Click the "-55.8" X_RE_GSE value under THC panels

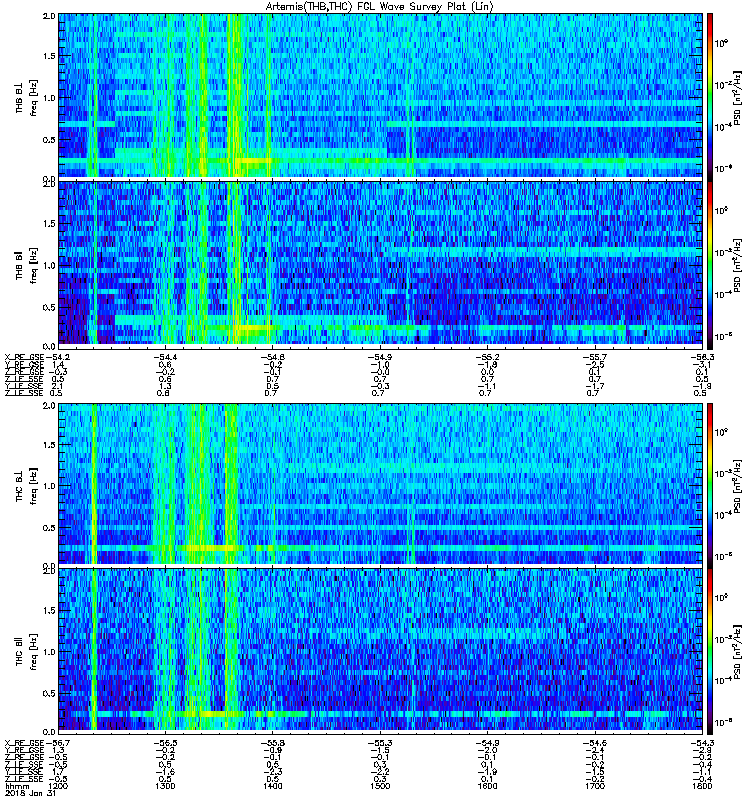click(x=272, y=743)
